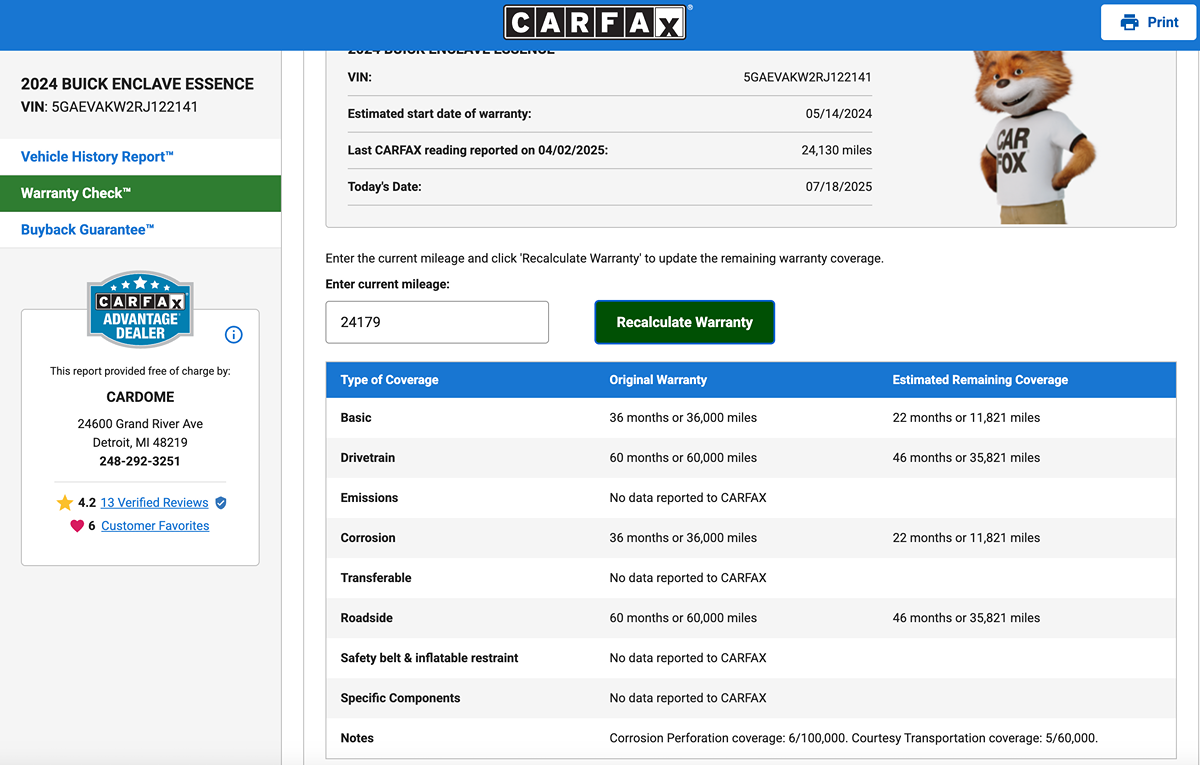This screenshot has width=1200, height=765.
Task: Click the CARFAX Advantage Dealer badge
Action: (x=140, y=310)
